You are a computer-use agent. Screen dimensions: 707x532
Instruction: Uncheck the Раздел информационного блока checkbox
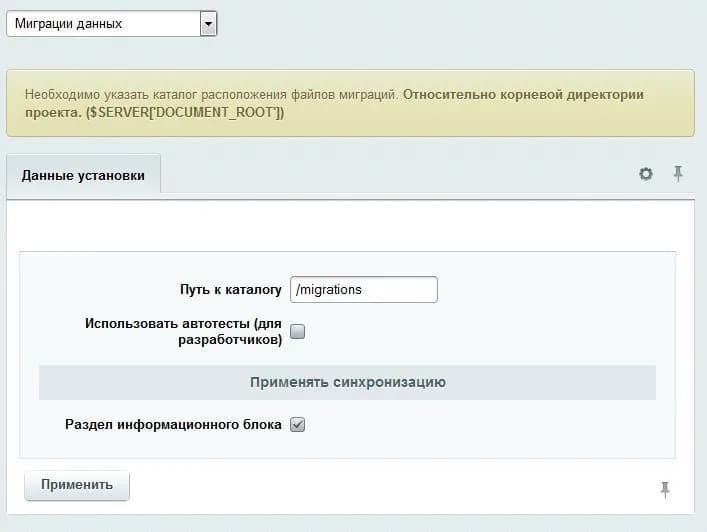pyautogui.click(x=298, y=424)
